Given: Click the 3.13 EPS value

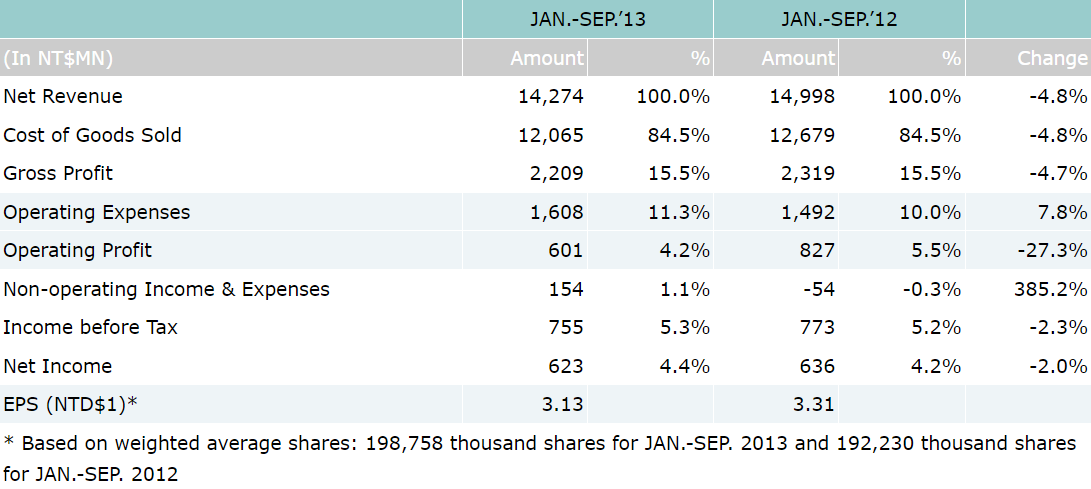Looking at the screenshot, I should [561, 404].
